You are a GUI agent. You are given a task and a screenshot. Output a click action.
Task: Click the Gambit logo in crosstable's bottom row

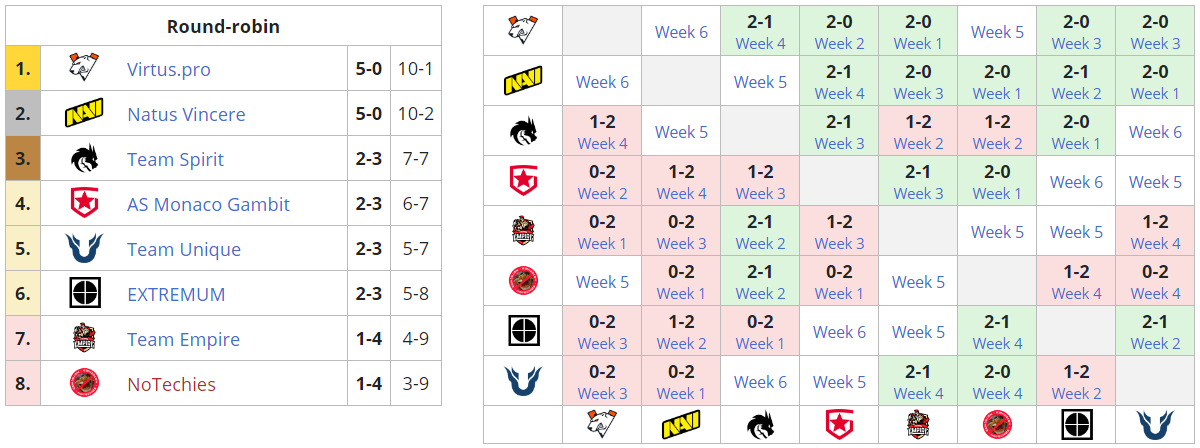839,424
